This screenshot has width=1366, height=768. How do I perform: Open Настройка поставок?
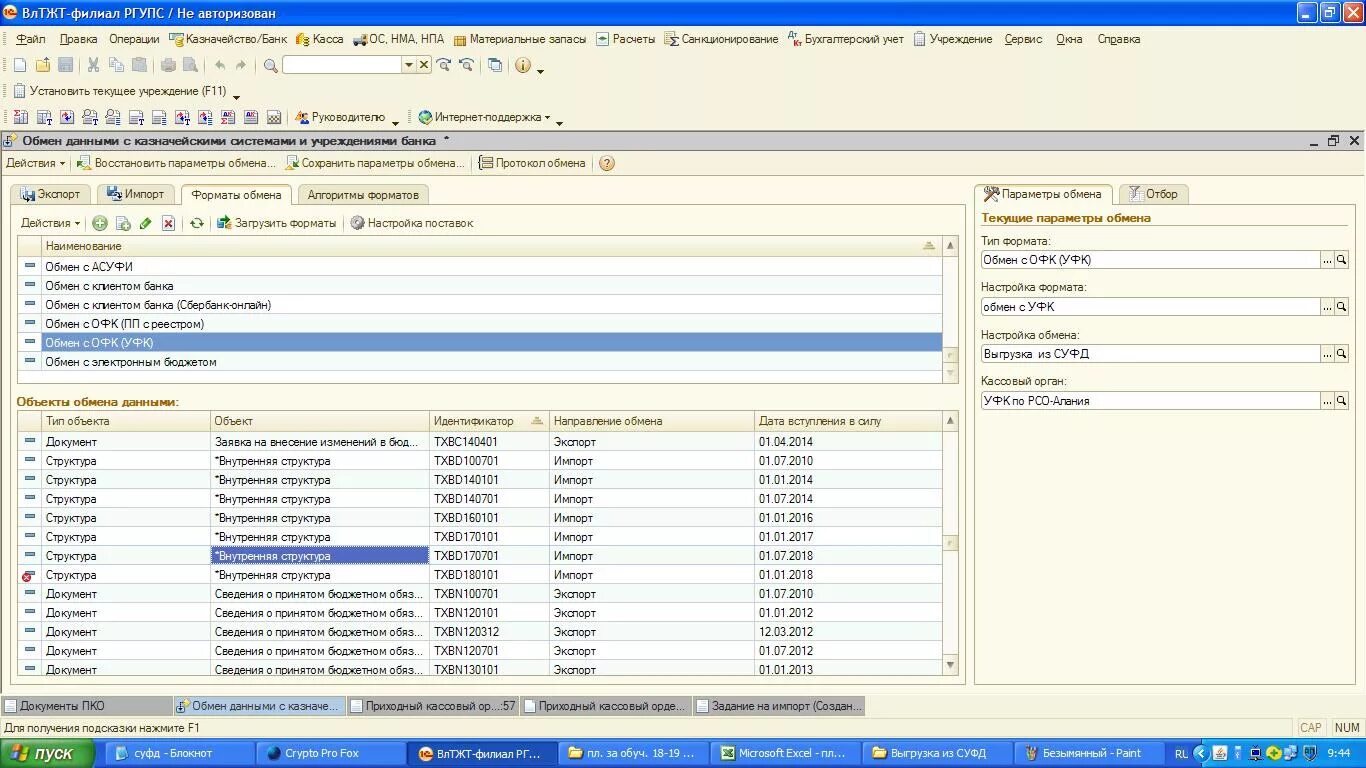pyautogui.click(x=411, y=223)
